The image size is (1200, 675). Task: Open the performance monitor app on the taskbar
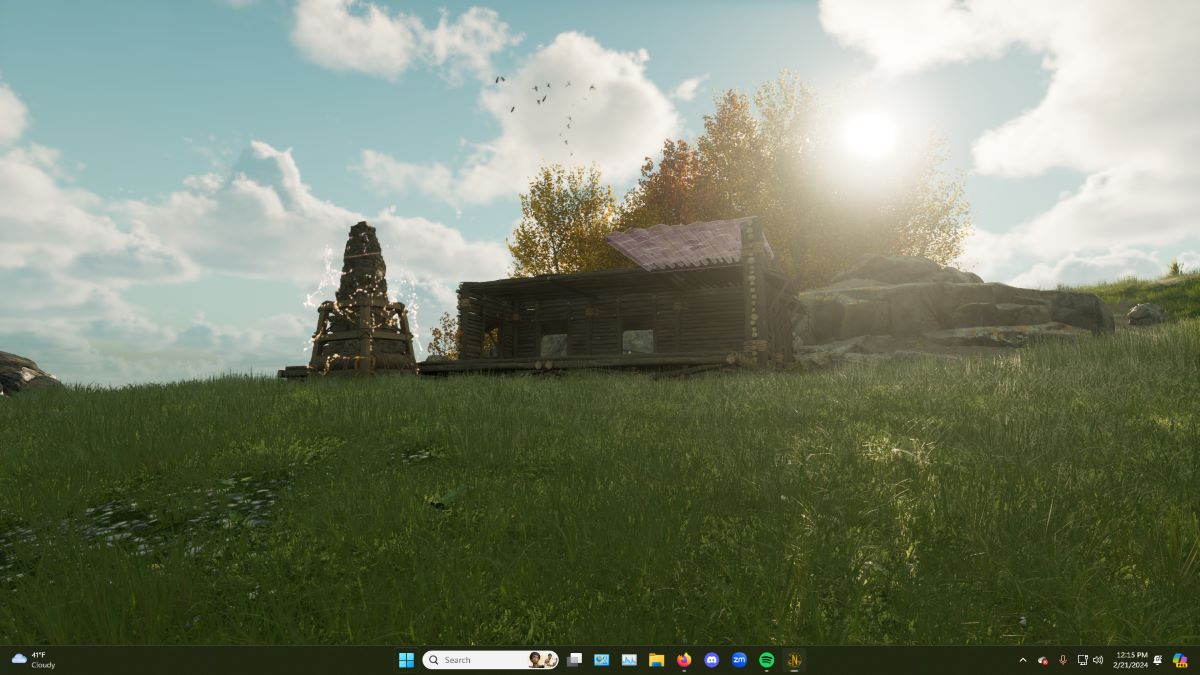[629, 660]
